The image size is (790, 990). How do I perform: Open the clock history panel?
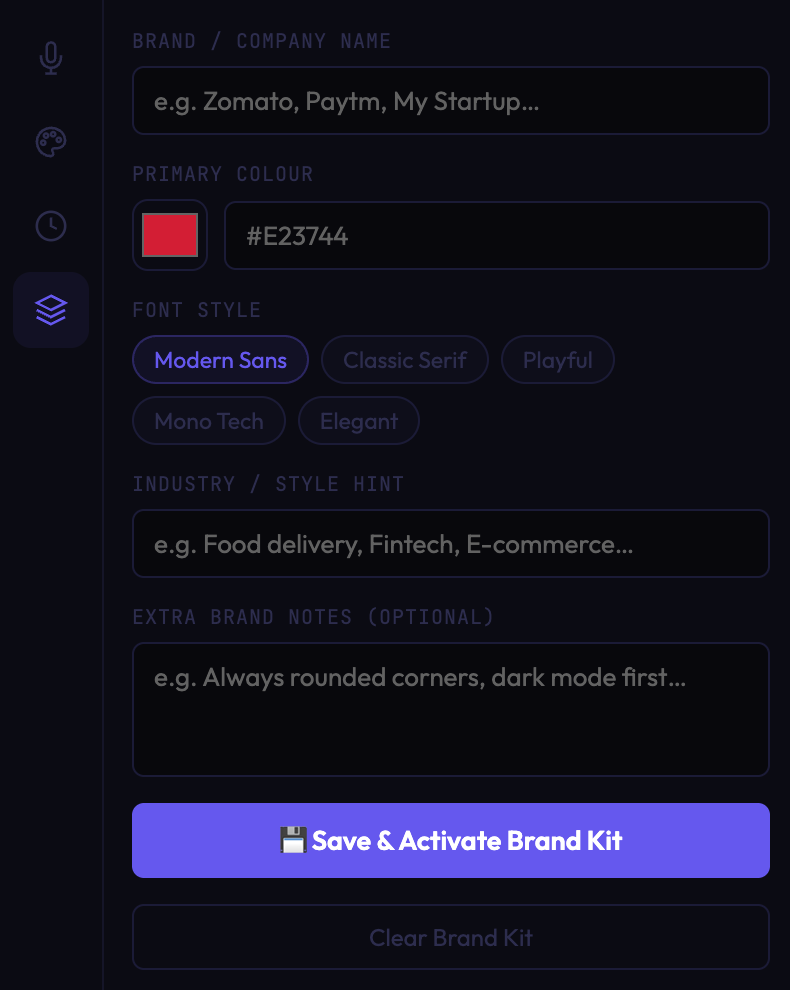[51, 226]
